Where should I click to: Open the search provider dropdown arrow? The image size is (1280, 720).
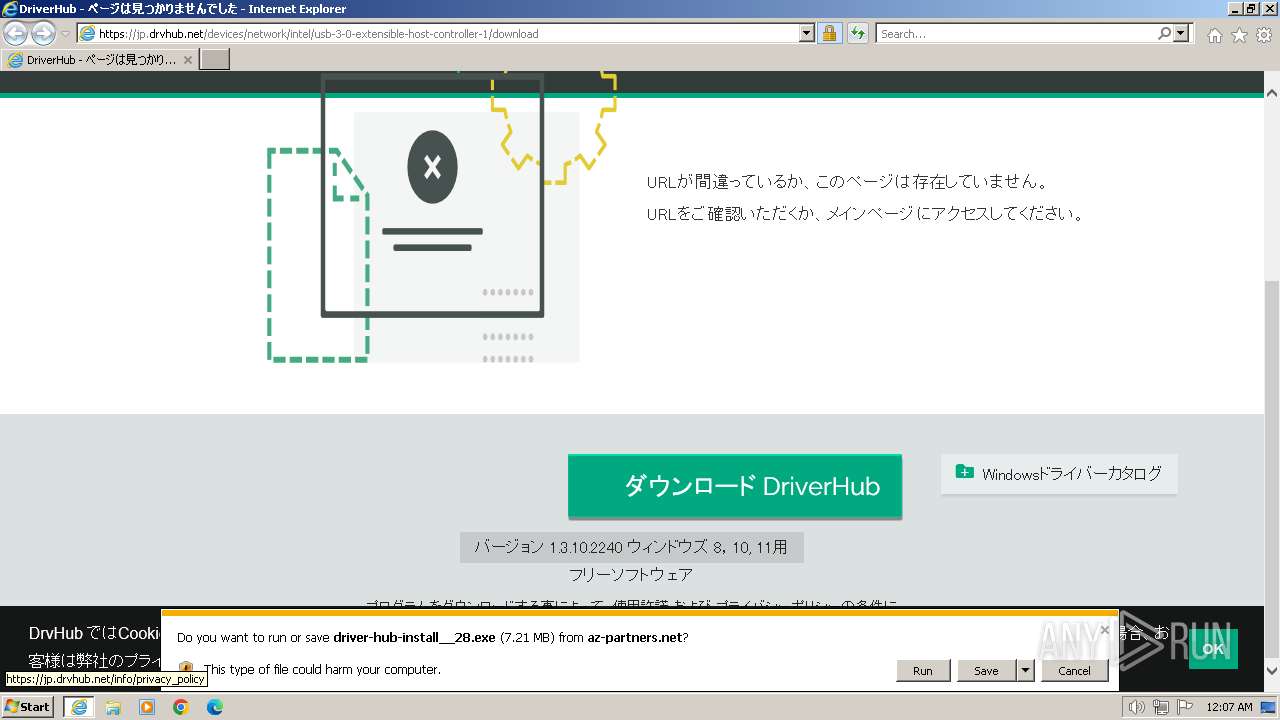click(1182, 33)
